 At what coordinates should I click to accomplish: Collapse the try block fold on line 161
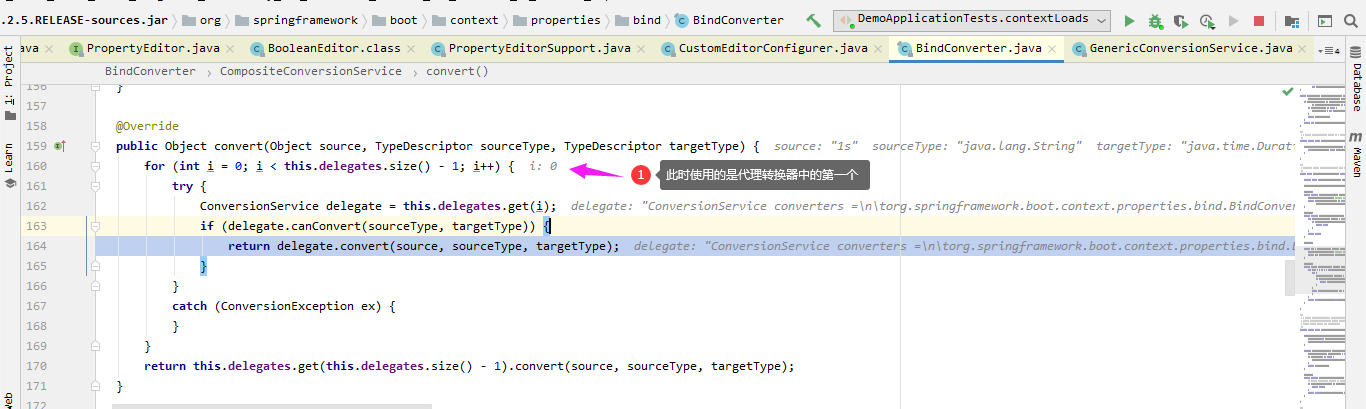97,186
